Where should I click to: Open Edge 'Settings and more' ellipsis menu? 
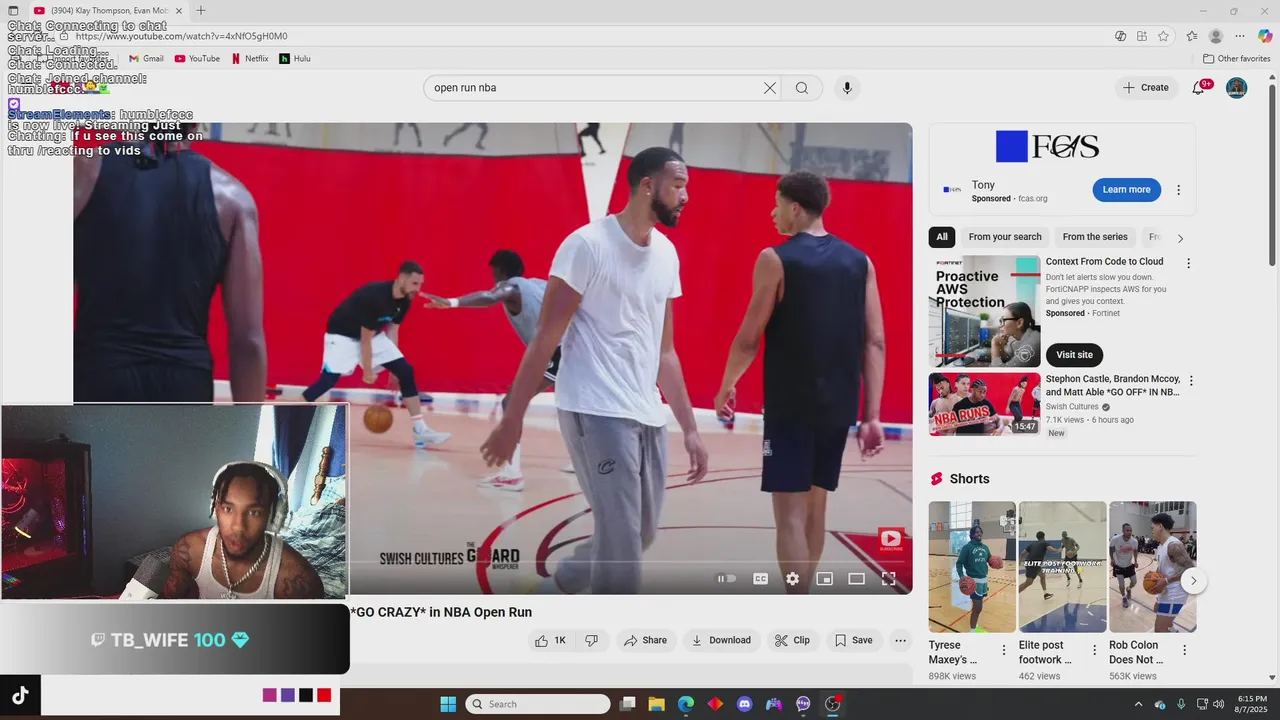click(1242, 36)
